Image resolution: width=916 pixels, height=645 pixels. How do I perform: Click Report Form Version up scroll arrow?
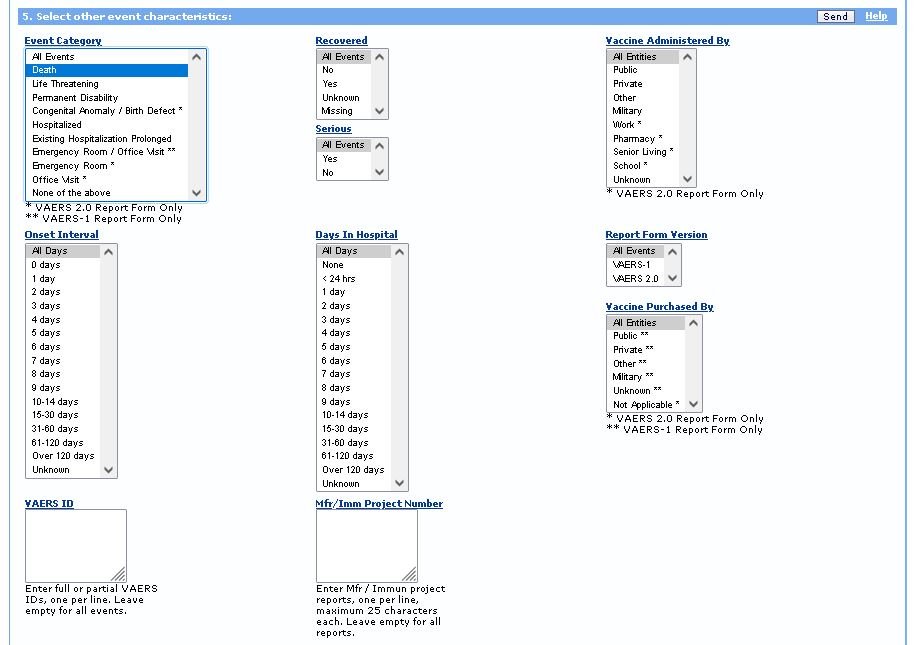673,251
